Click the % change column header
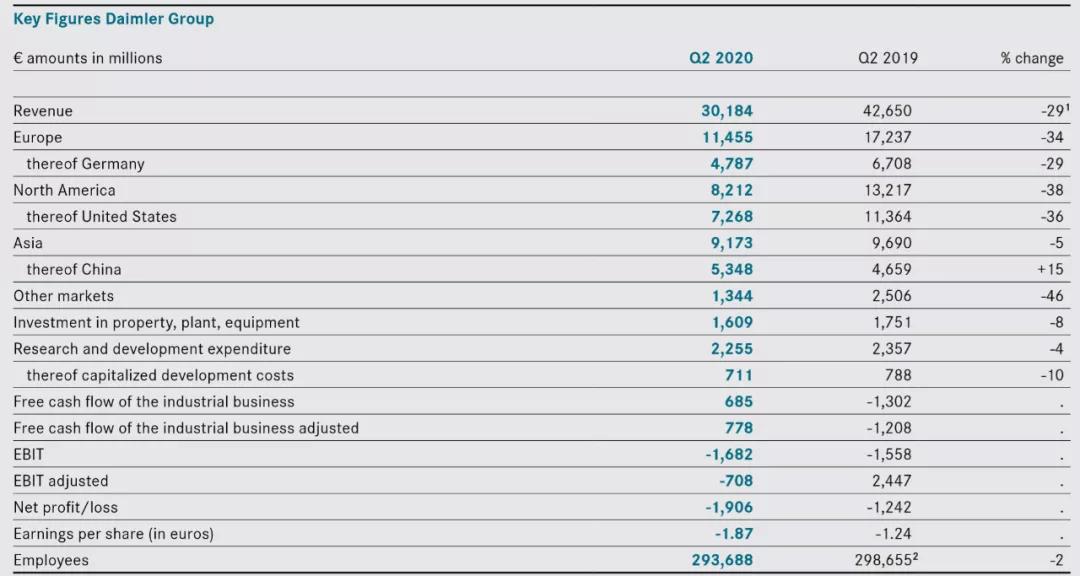The width and height of the screenshot is (1080, 576). click(1031, 58)
